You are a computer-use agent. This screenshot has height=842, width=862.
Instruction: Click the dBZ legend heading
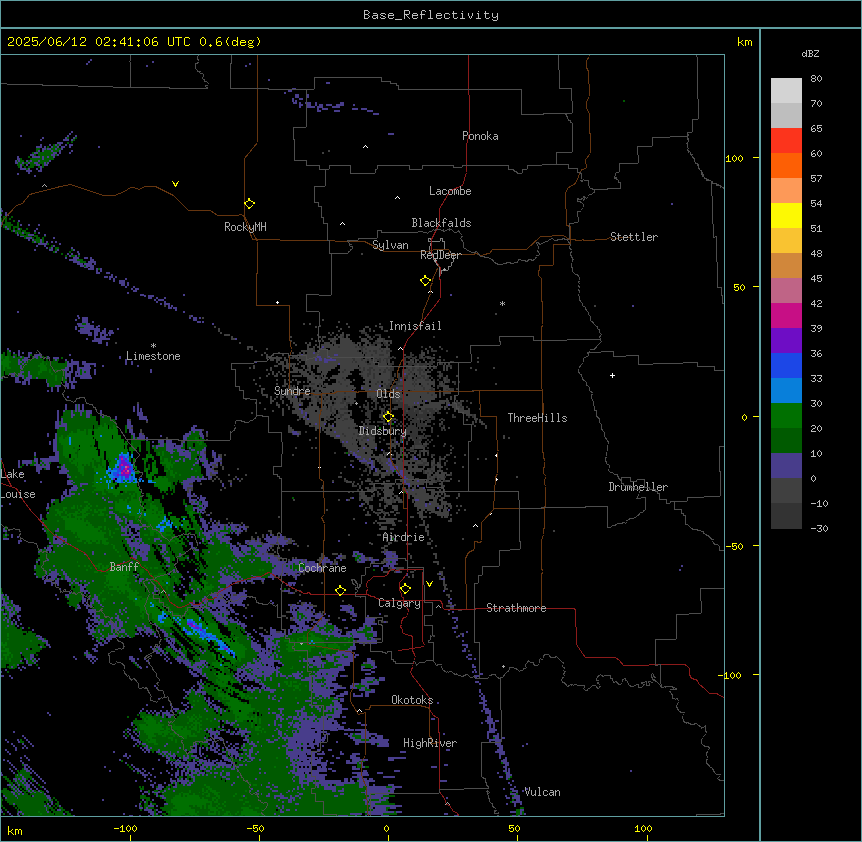(x=810, y=54)
